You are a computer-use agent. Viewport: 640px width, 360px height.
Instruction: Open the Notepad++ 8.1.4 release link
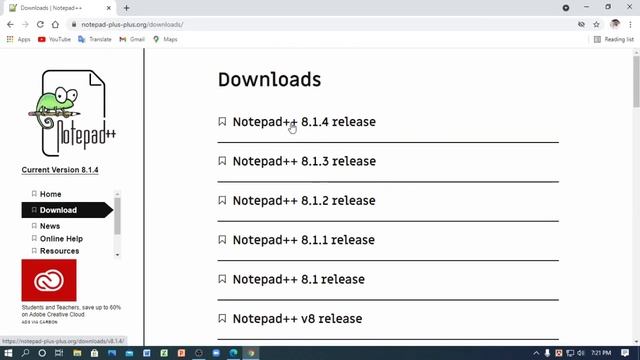(x=304, y=122)
